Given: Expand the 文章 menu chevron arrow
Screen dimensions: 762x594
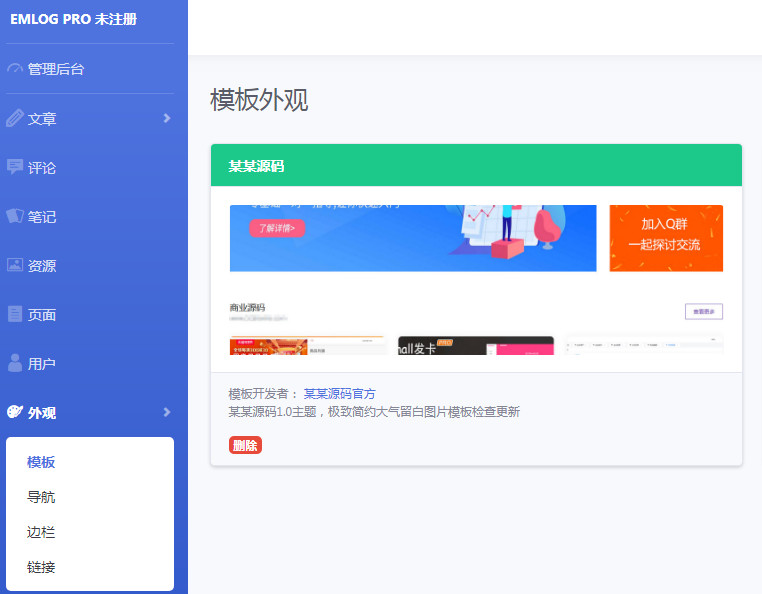Looking at the screenshot, I should 167,118.
